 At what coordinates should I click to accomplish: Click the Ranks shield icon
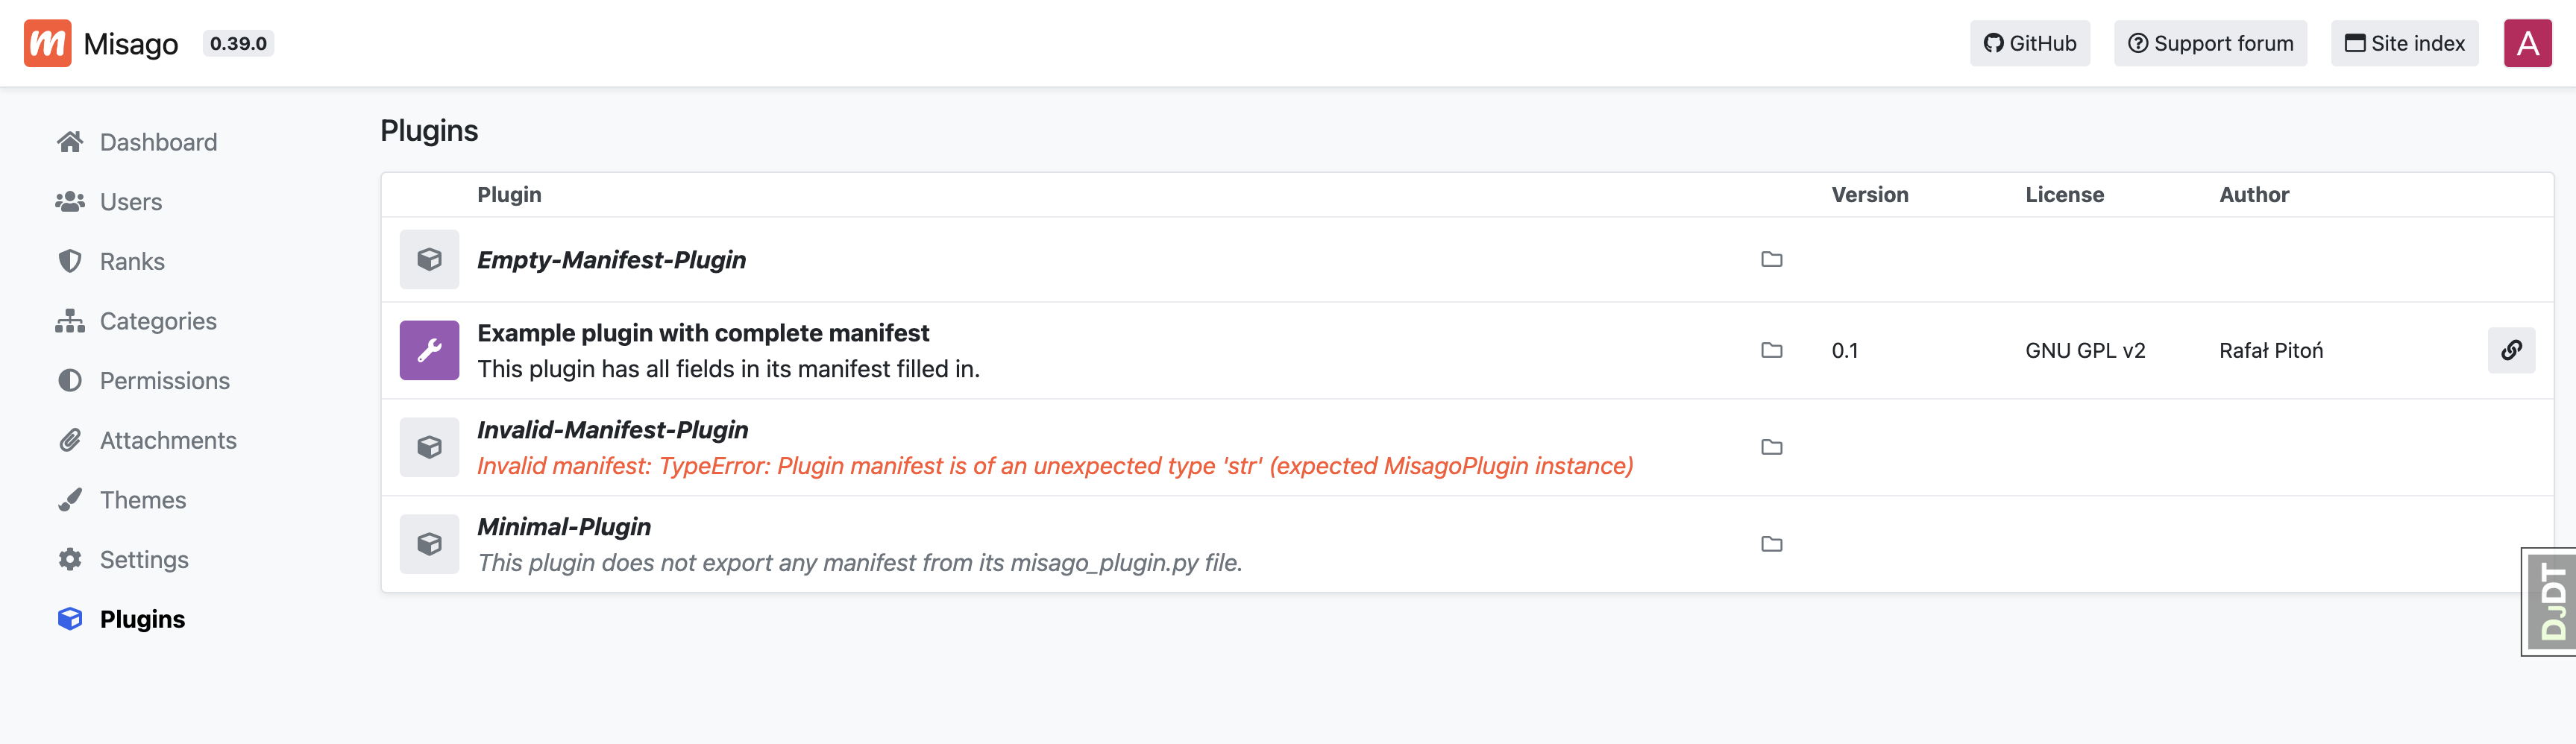70,261
